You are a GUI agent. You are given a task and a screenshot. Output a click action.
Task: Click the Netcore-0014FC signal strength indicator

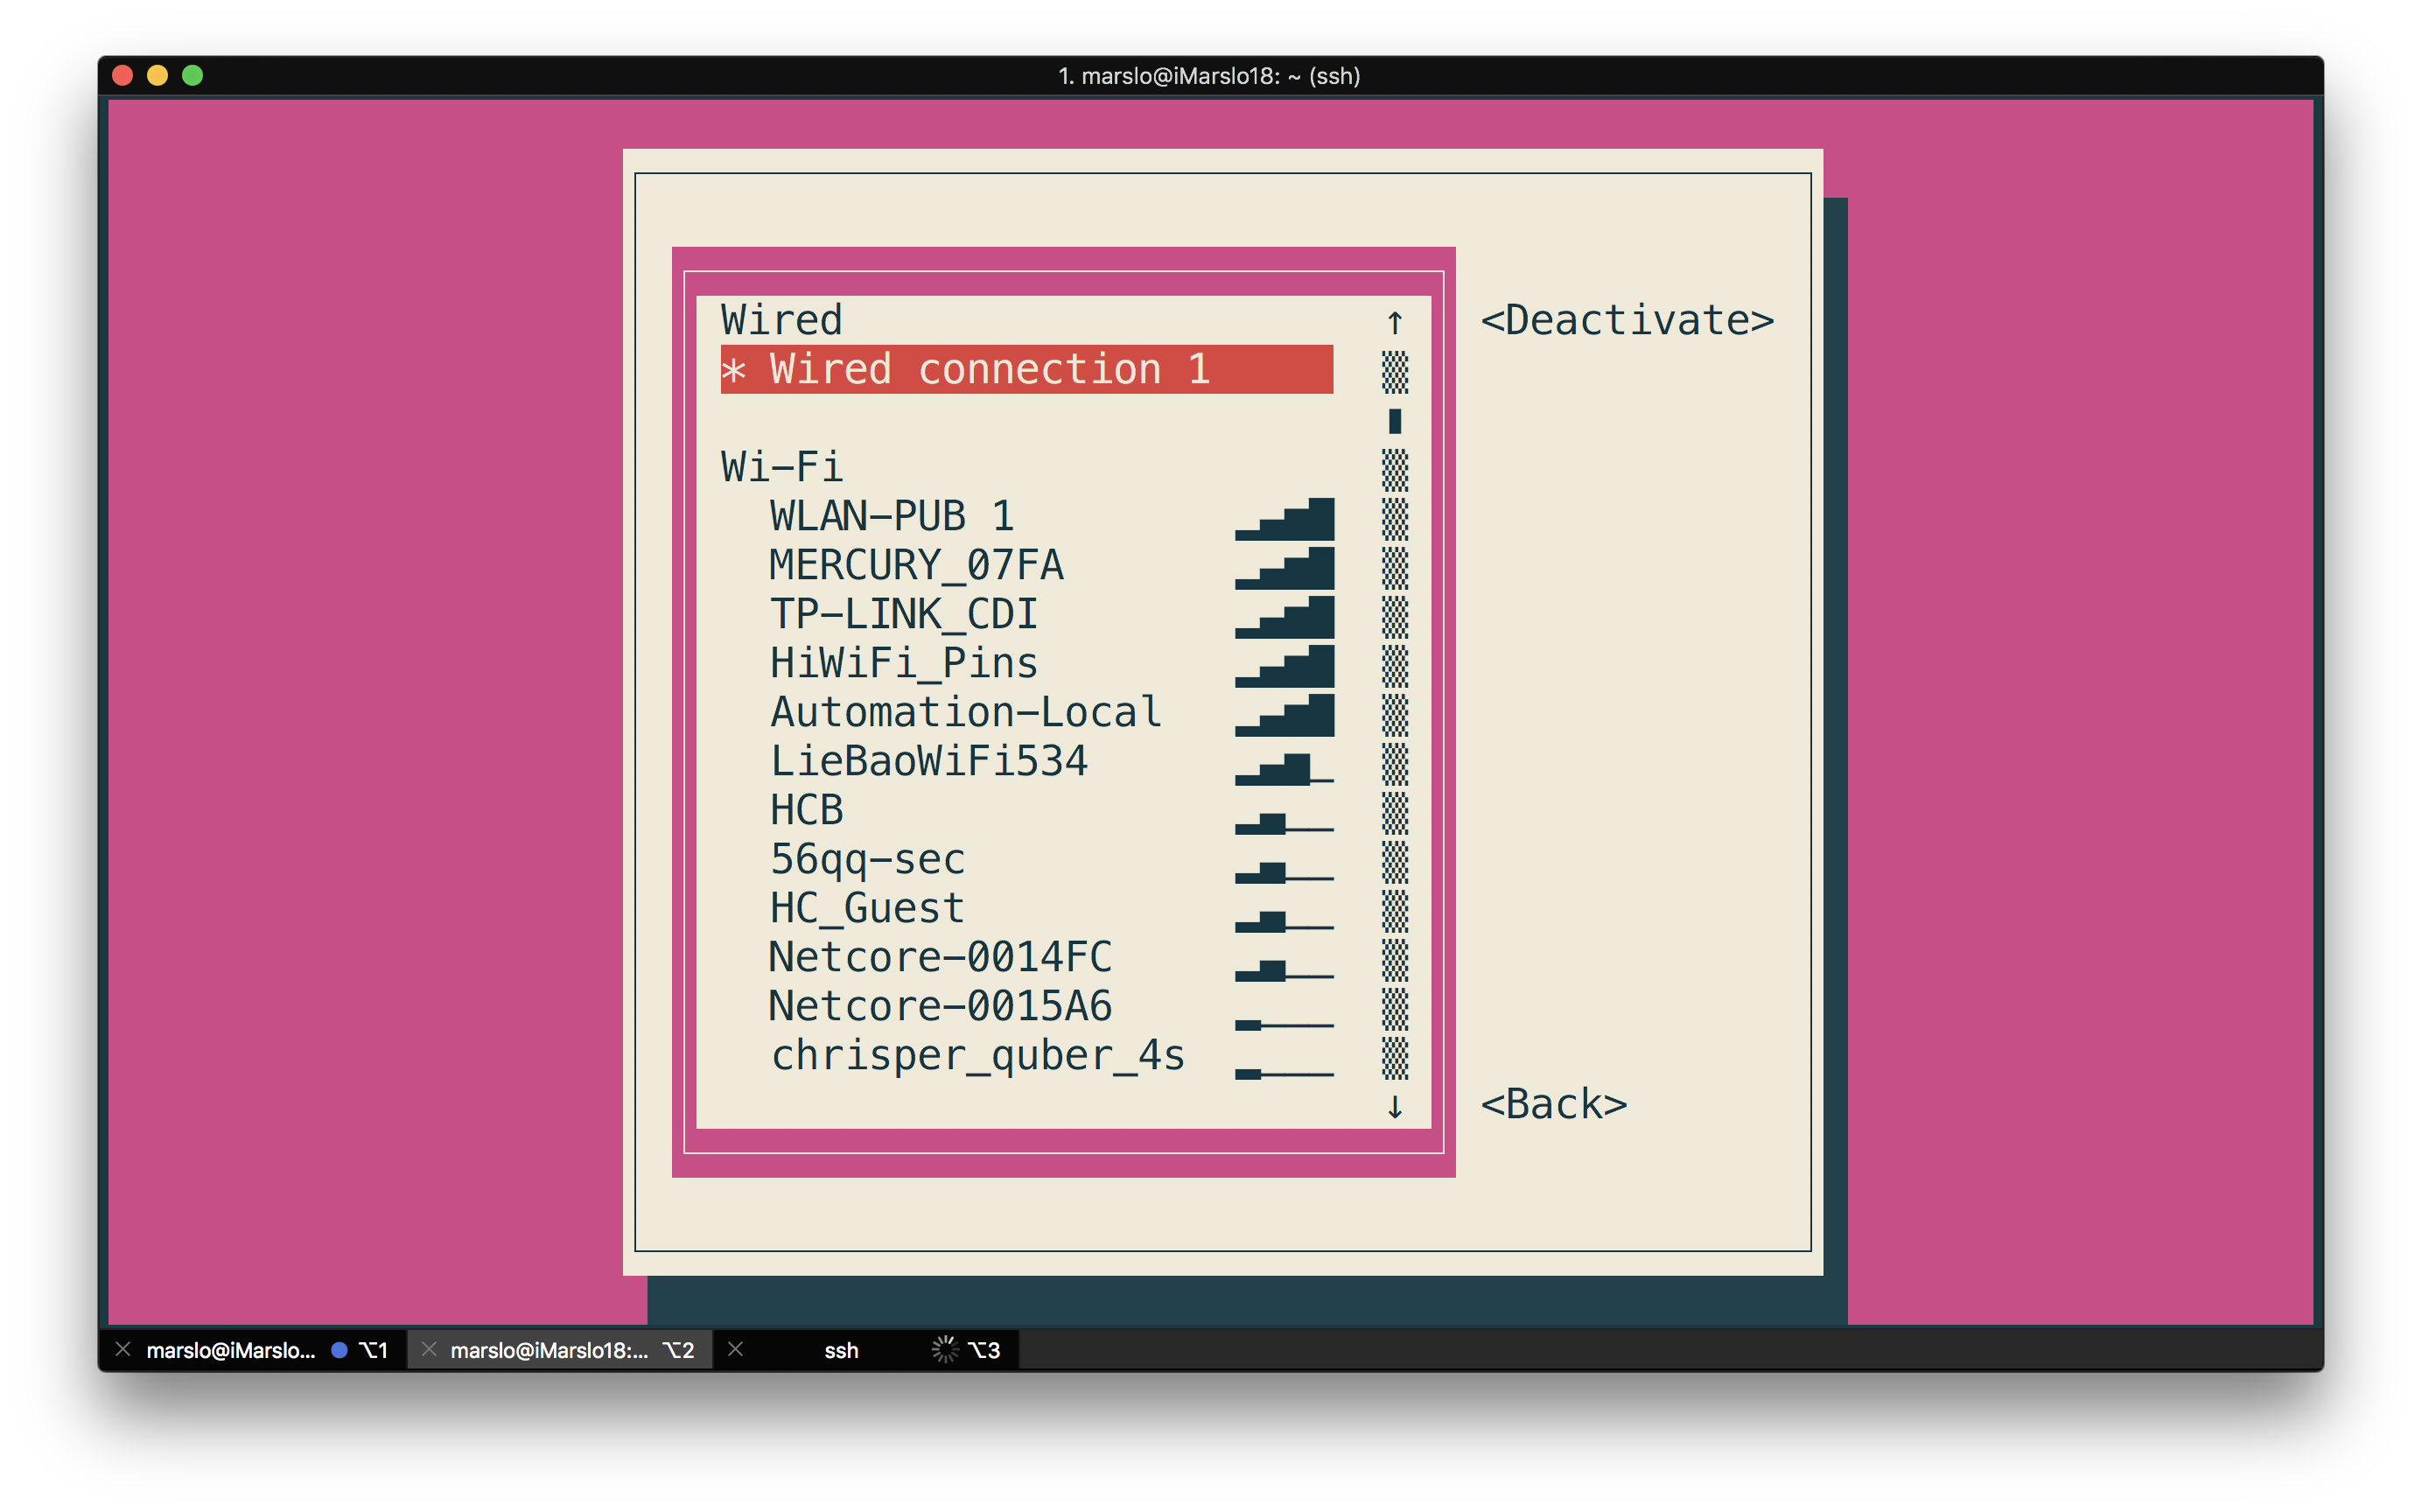click(1284, 970)
